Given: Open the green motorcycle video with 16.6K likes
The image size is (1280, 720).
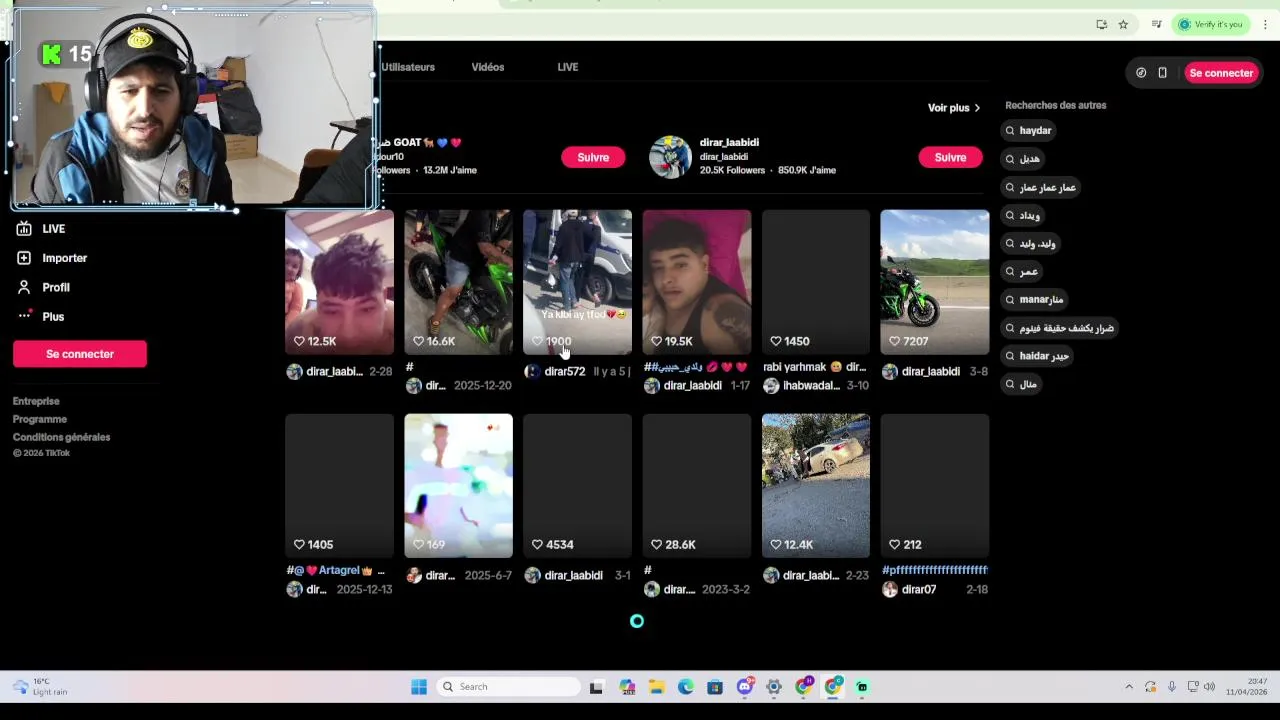Looking at the screenshot, I should [x=458, y=282].
